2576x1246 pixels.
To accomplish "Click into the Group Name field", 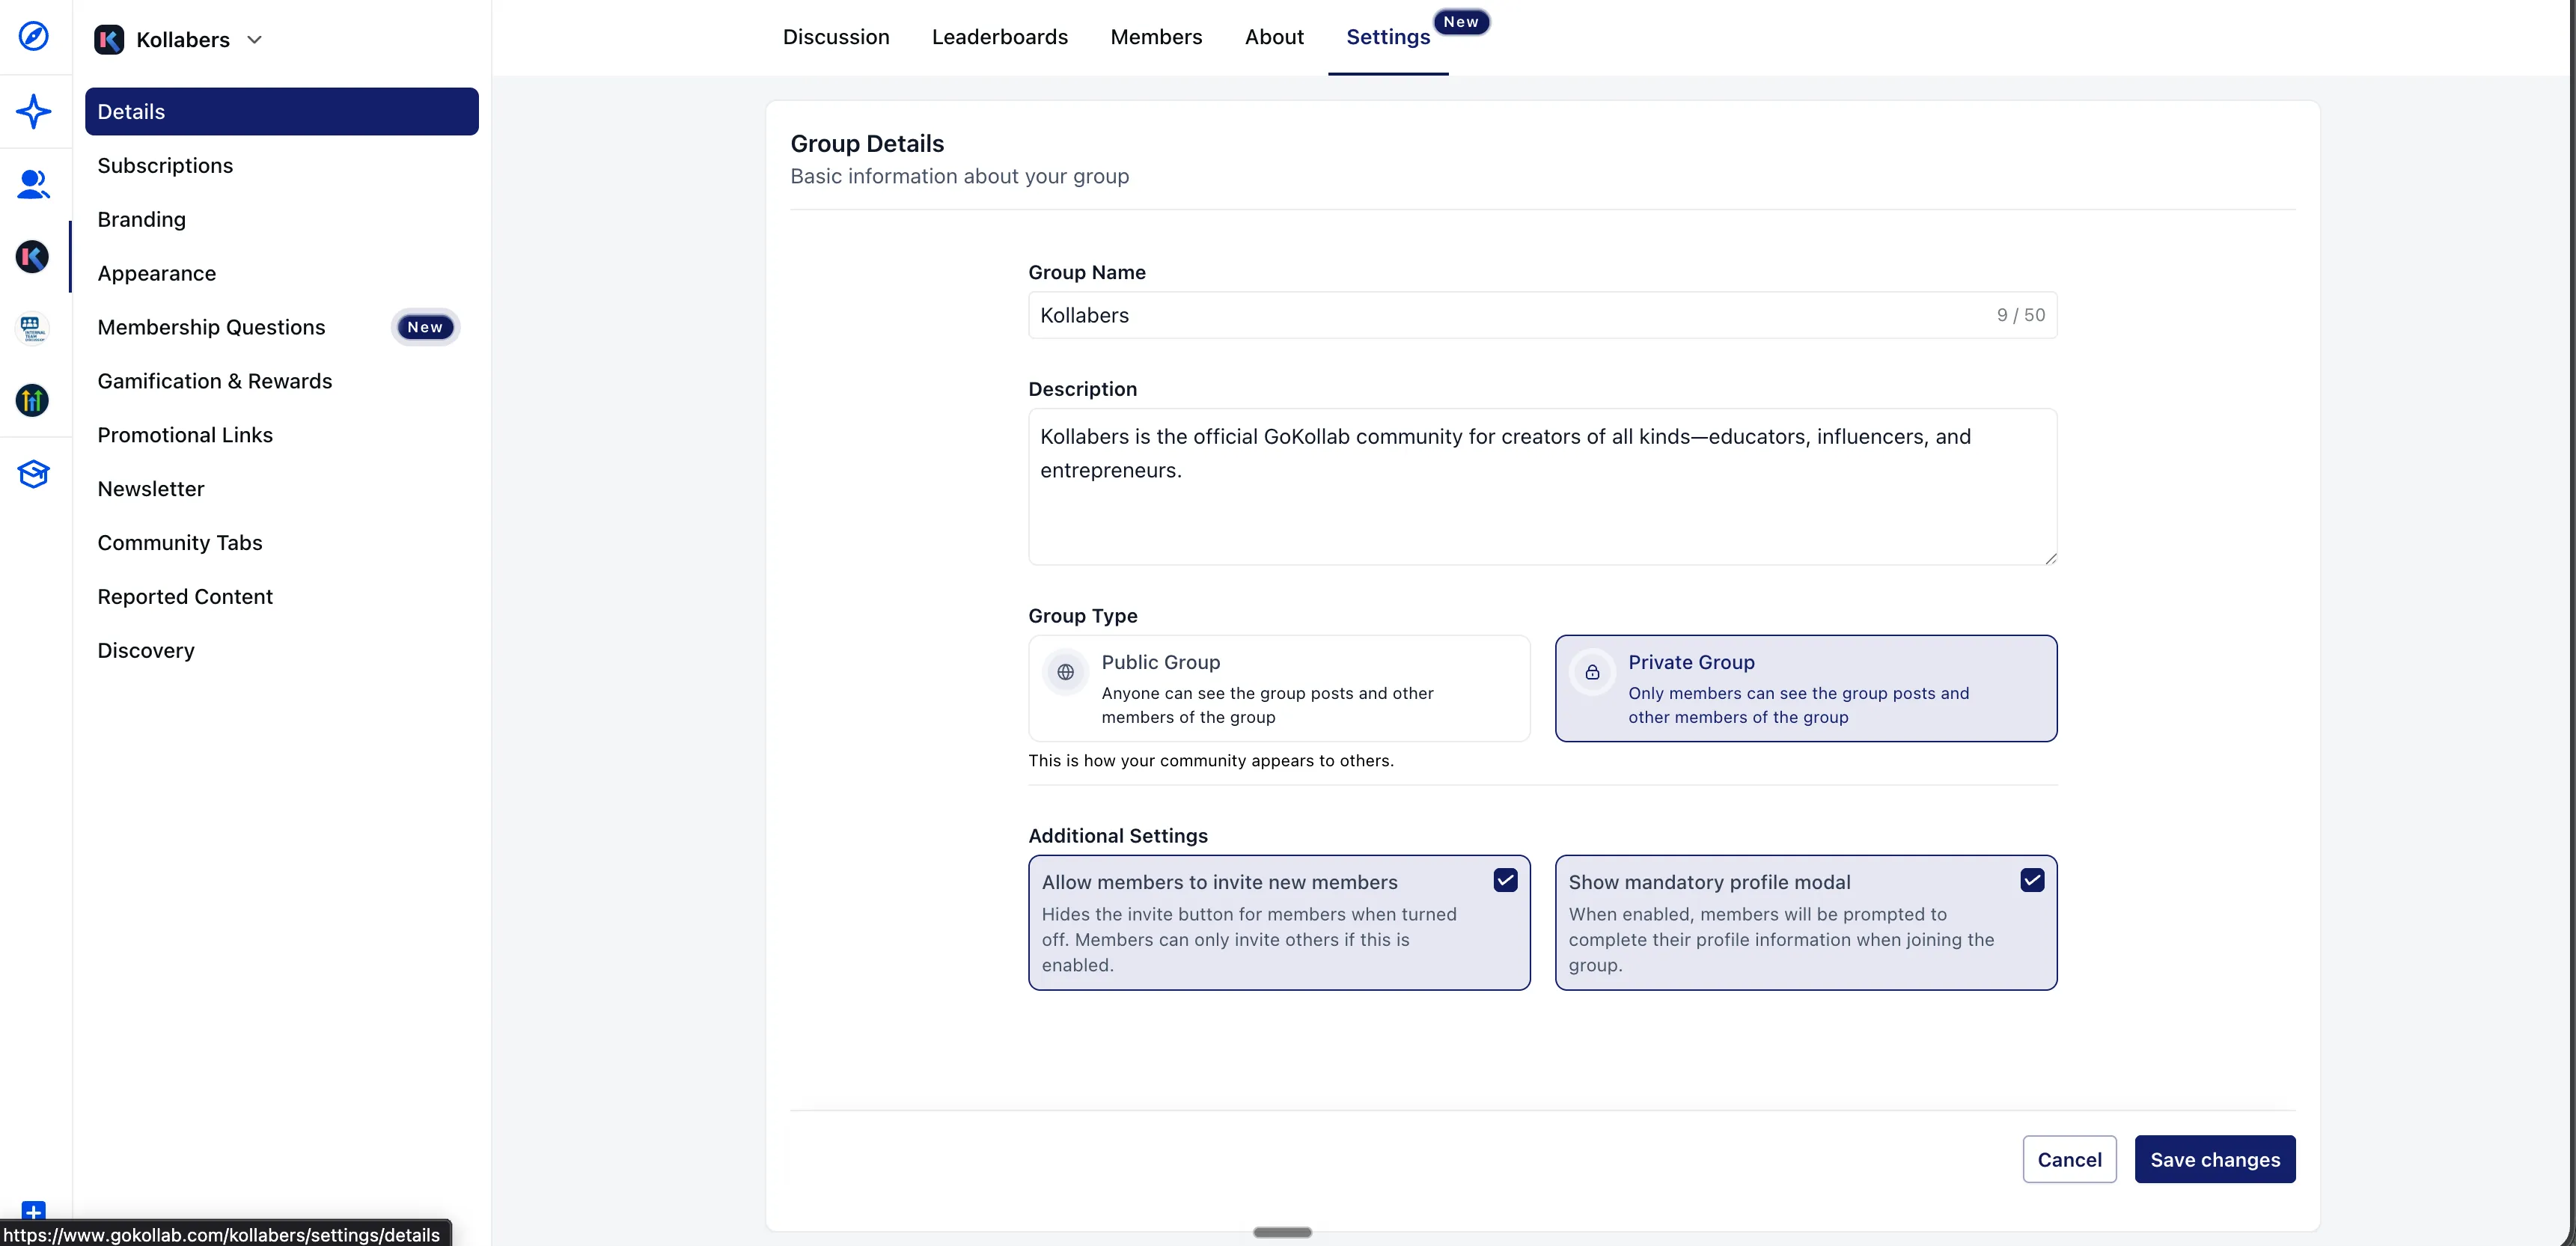I will pyautogui.click(x=1542, y=315).
